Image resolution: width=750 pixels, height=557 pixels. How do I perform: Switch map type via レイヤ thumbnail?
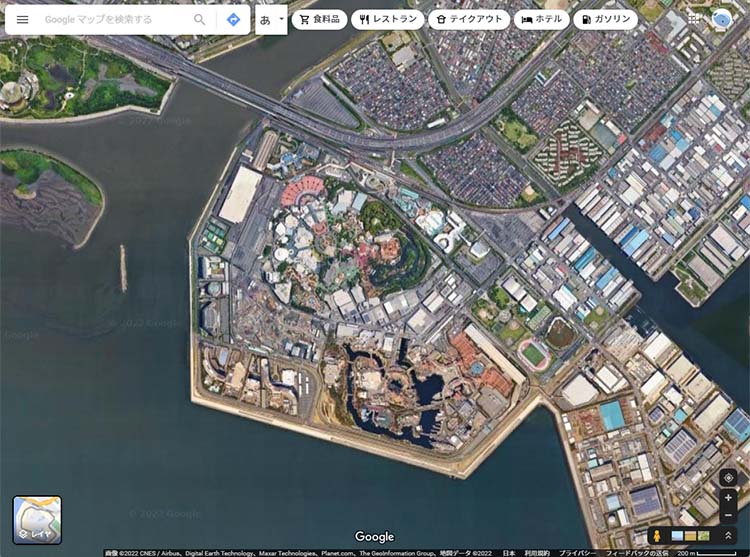tap(37, 520)
